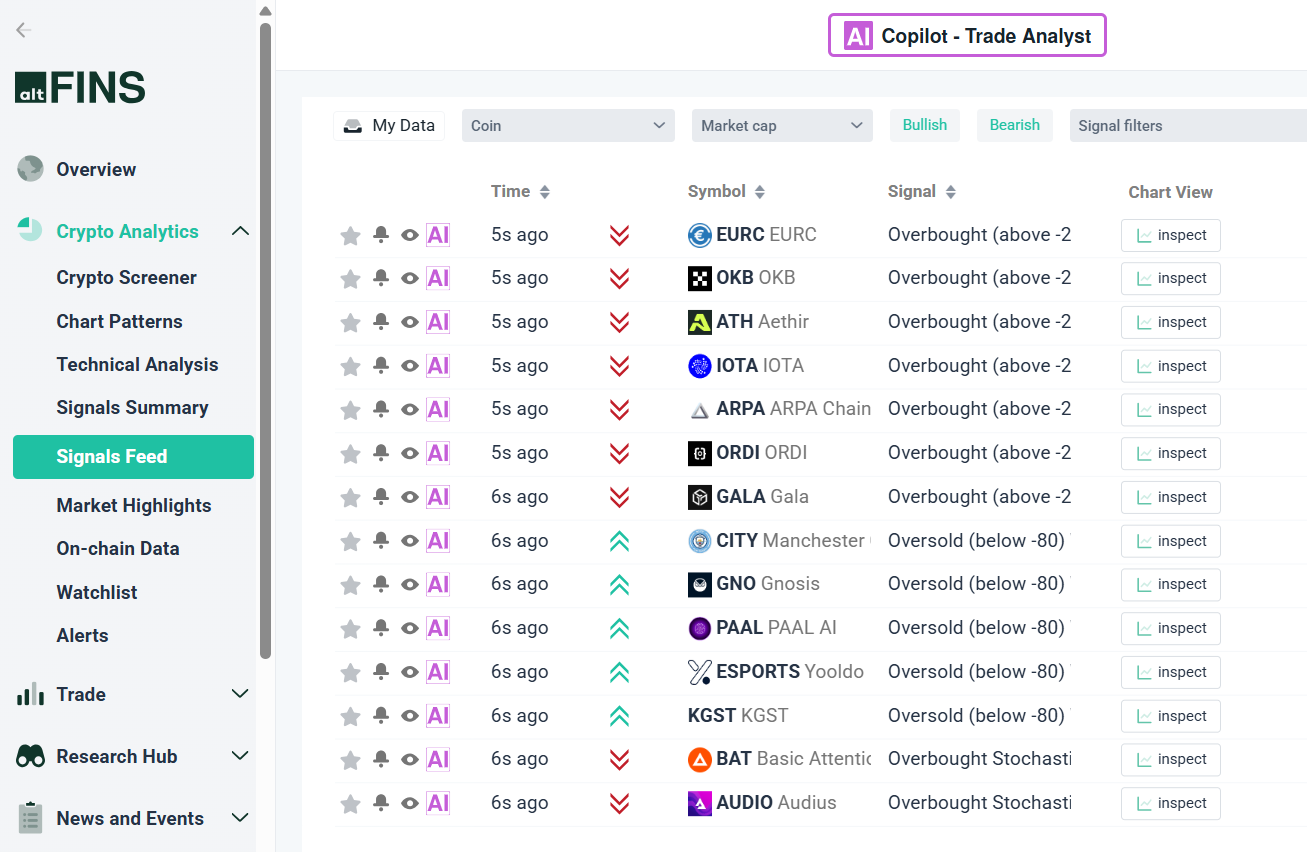This screenshot has width=1307, height=852.
Task: Open AI analyst icon for ORDI row
Action: tap(438, 453)
